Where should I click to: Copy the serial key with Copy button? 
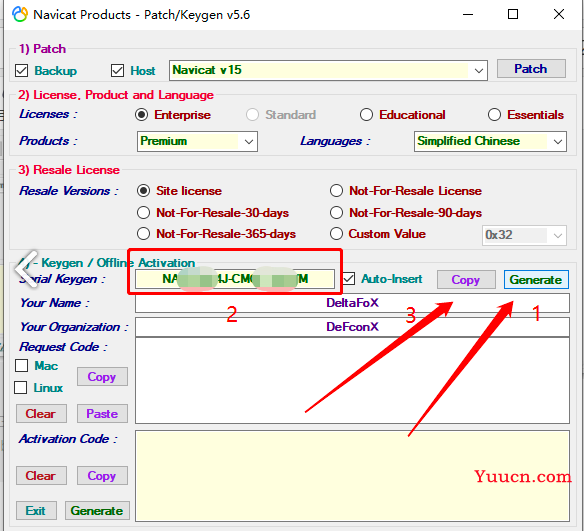pyautogui.click(x=466, y=280)
